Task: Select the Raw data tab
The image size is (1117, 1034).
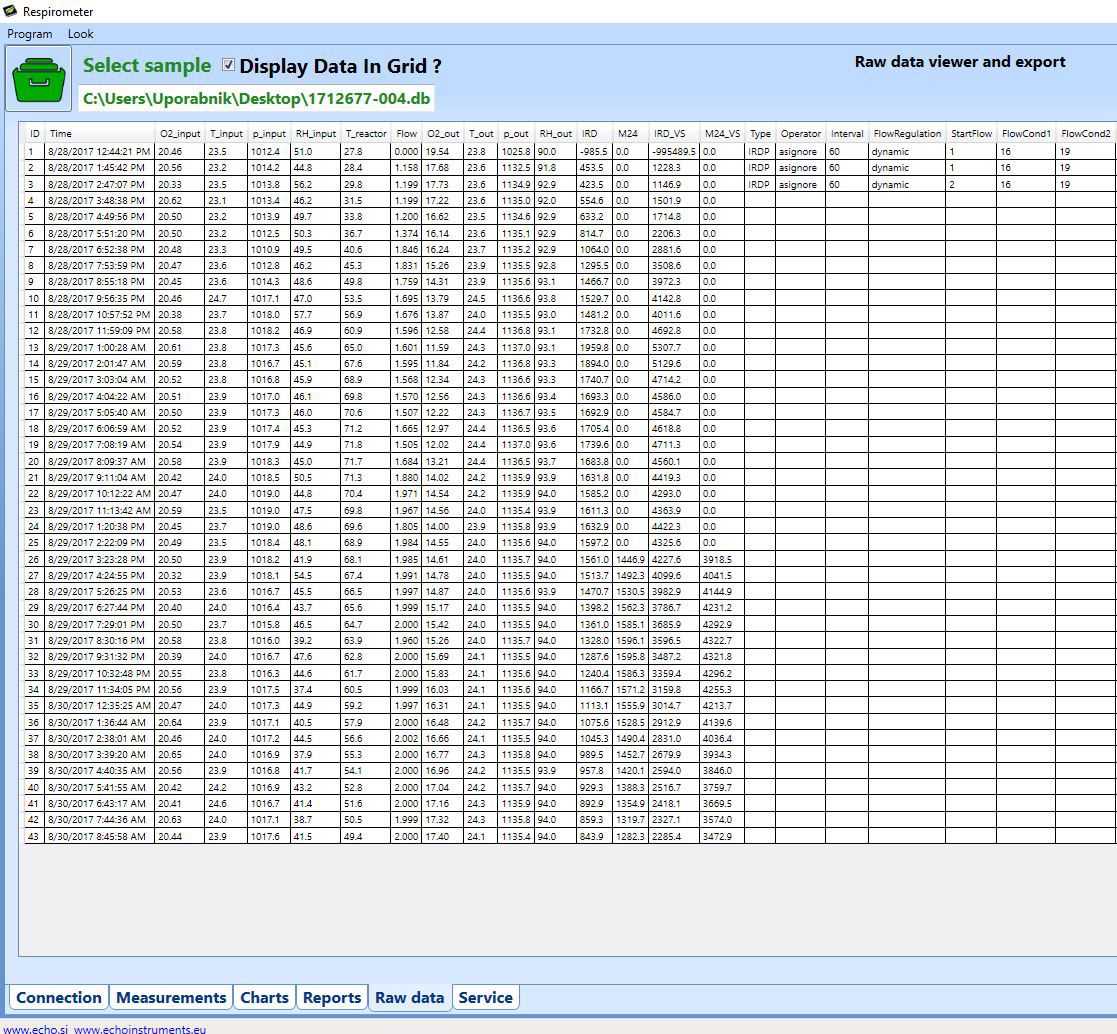Action: click(409, 997)
